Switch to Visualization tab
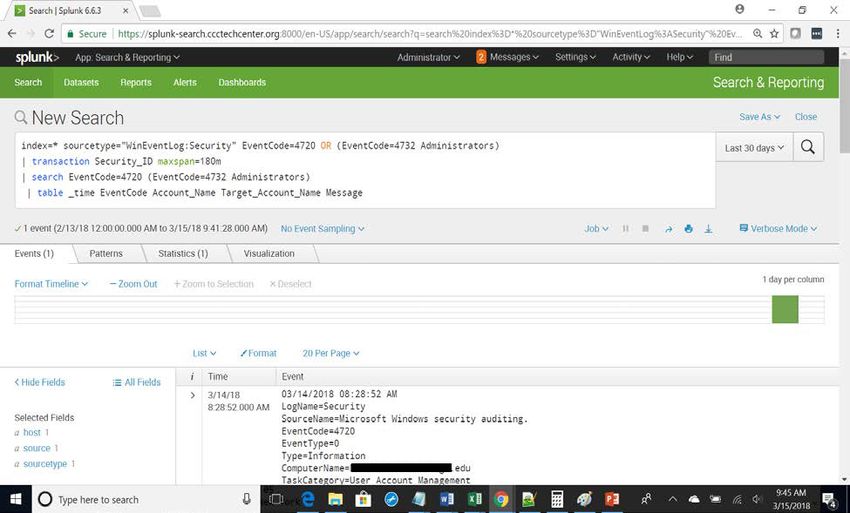Image resolution: width=850 pixels, height=513 pixels. [269, 253]
